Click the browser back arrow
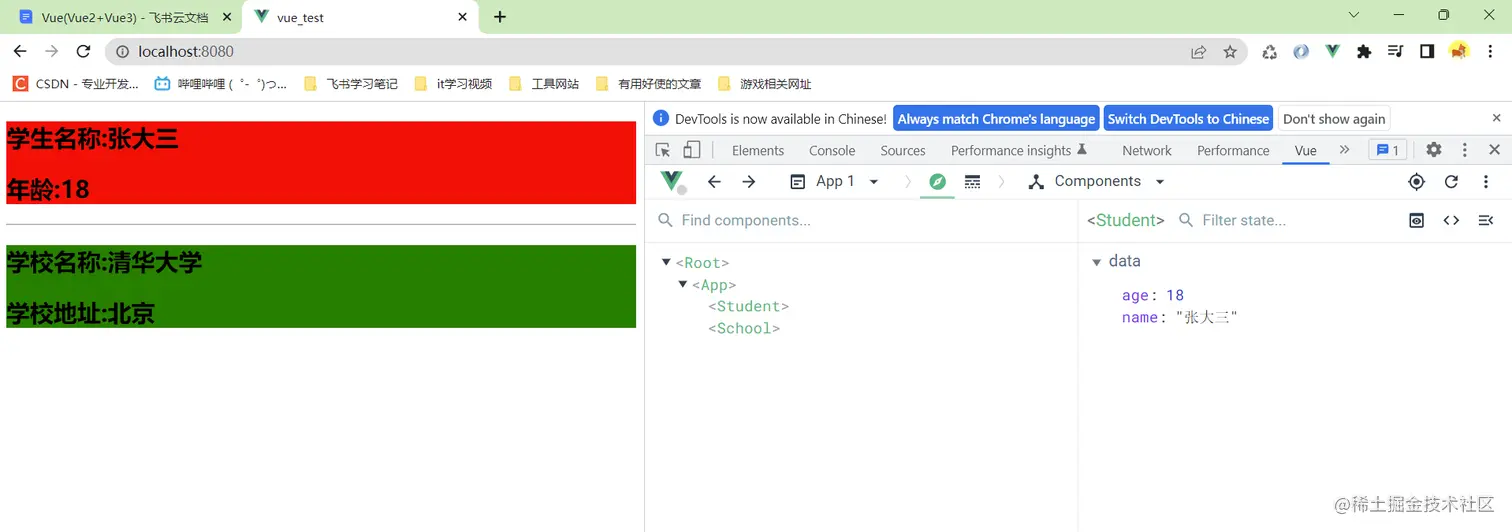1512x532 pixels. pyautogui.click(x=20, y=51)
